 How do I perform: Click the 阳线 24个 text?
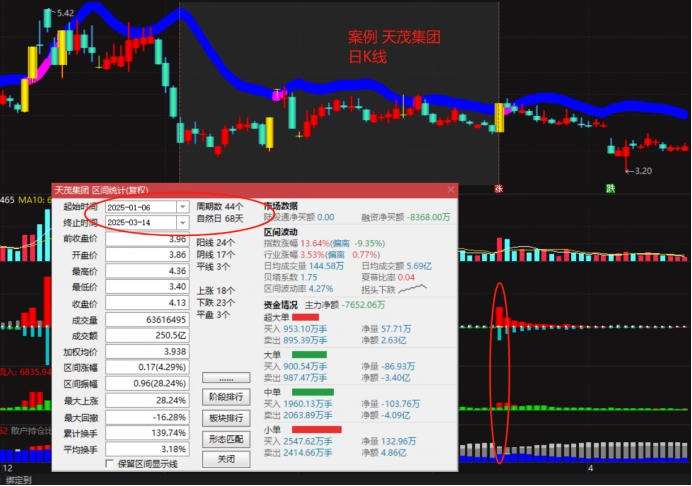pyautogui.click(x=216, y=243)
